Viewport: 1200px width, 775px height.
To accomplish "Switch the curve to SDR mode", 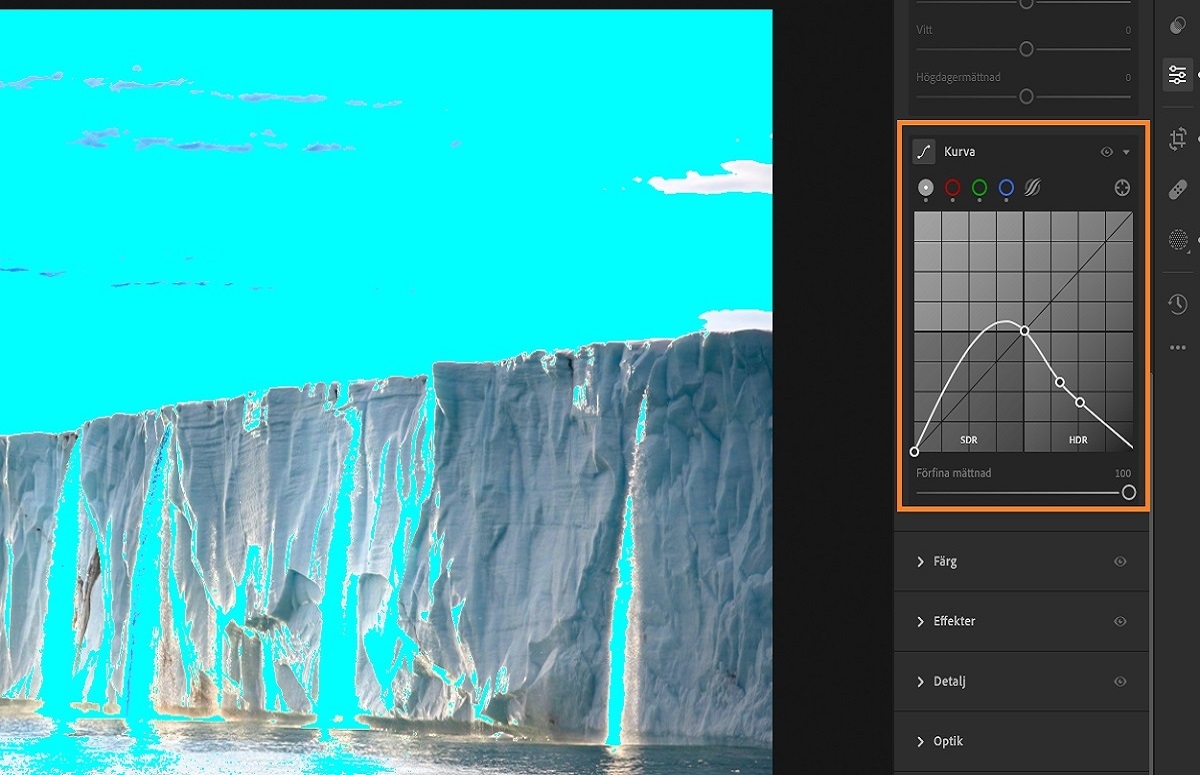I will 968,439.
